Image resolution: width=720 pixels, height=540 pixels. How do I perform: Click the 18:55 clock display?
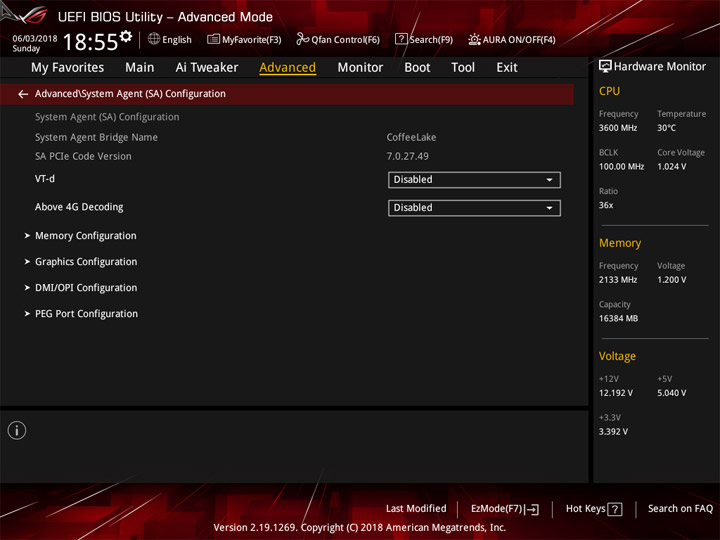point(90,42)
